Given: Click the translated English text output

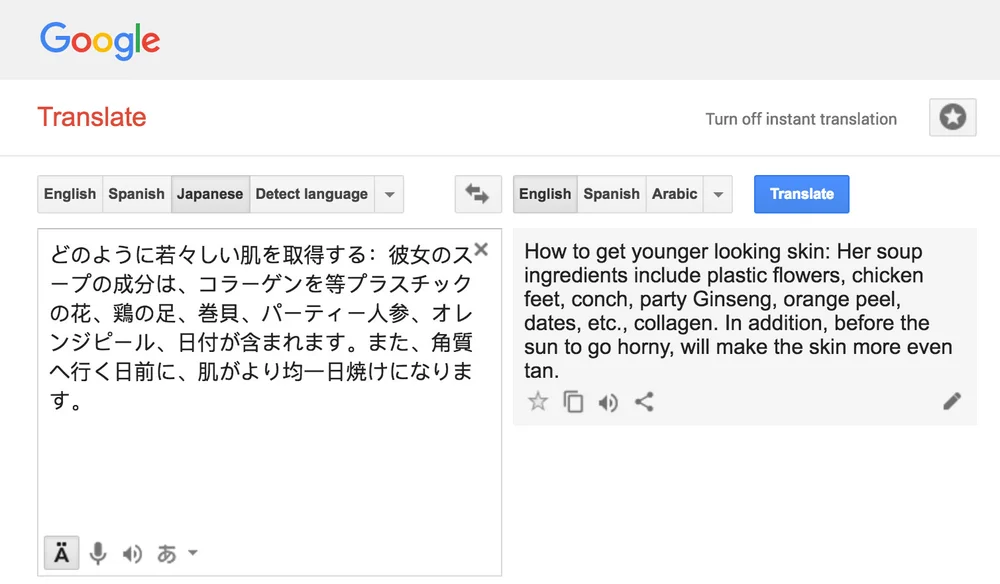Looking at the screenshot, I should [738, 310].
